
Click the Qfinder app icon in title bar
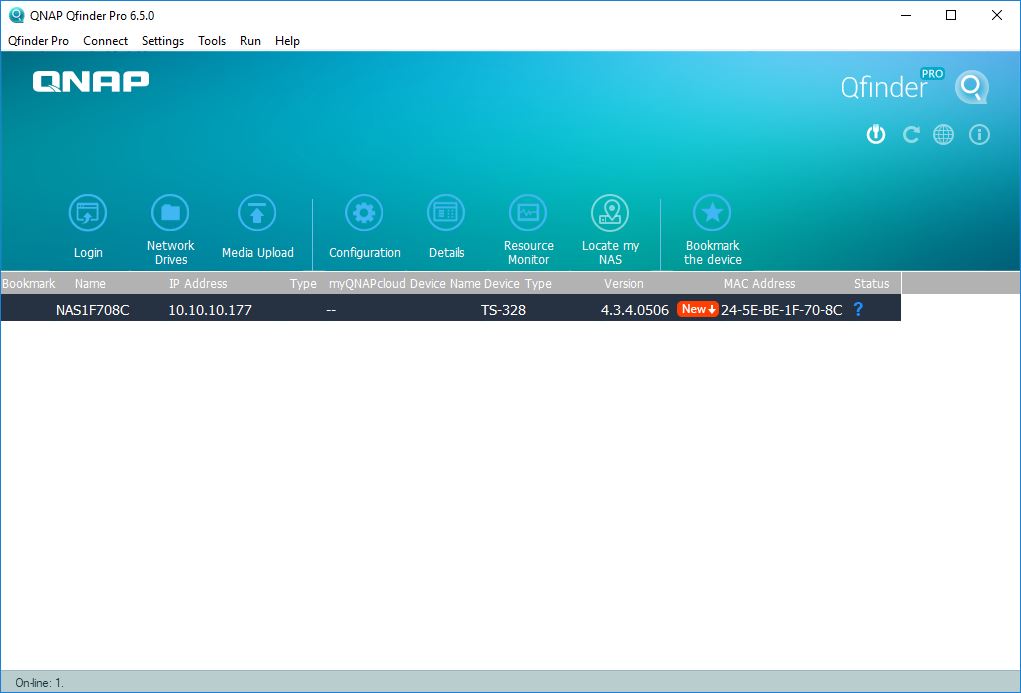(x=16, y=15)
